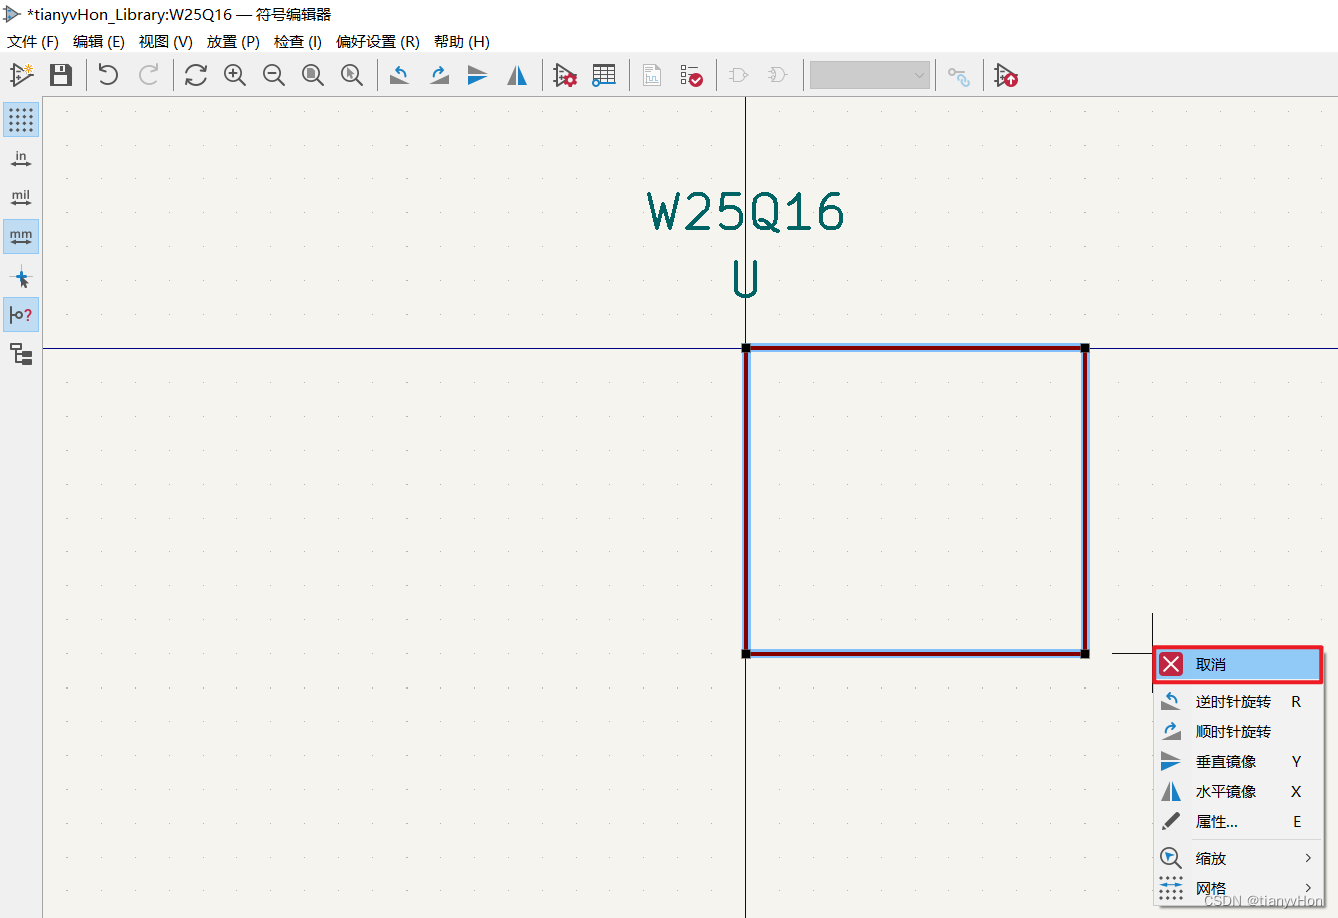
Task: Select the U reference designator text
Action: point(746,279)
